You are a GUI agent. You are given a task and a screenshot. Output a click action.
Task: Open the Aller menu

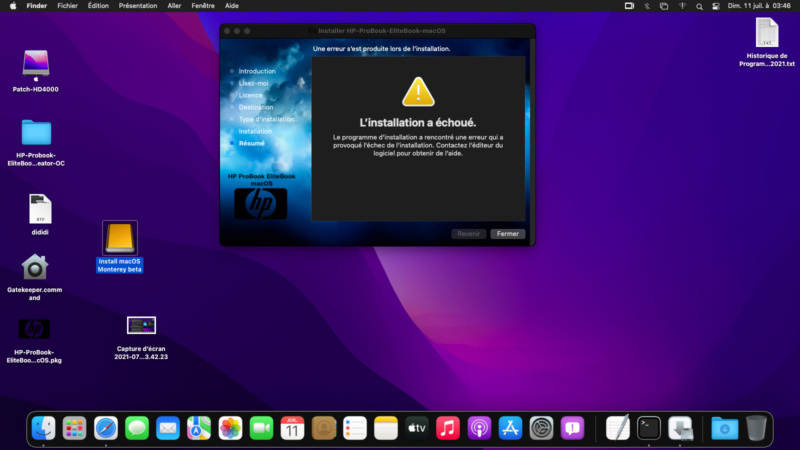pyautogui.click(x=174, y=6)
